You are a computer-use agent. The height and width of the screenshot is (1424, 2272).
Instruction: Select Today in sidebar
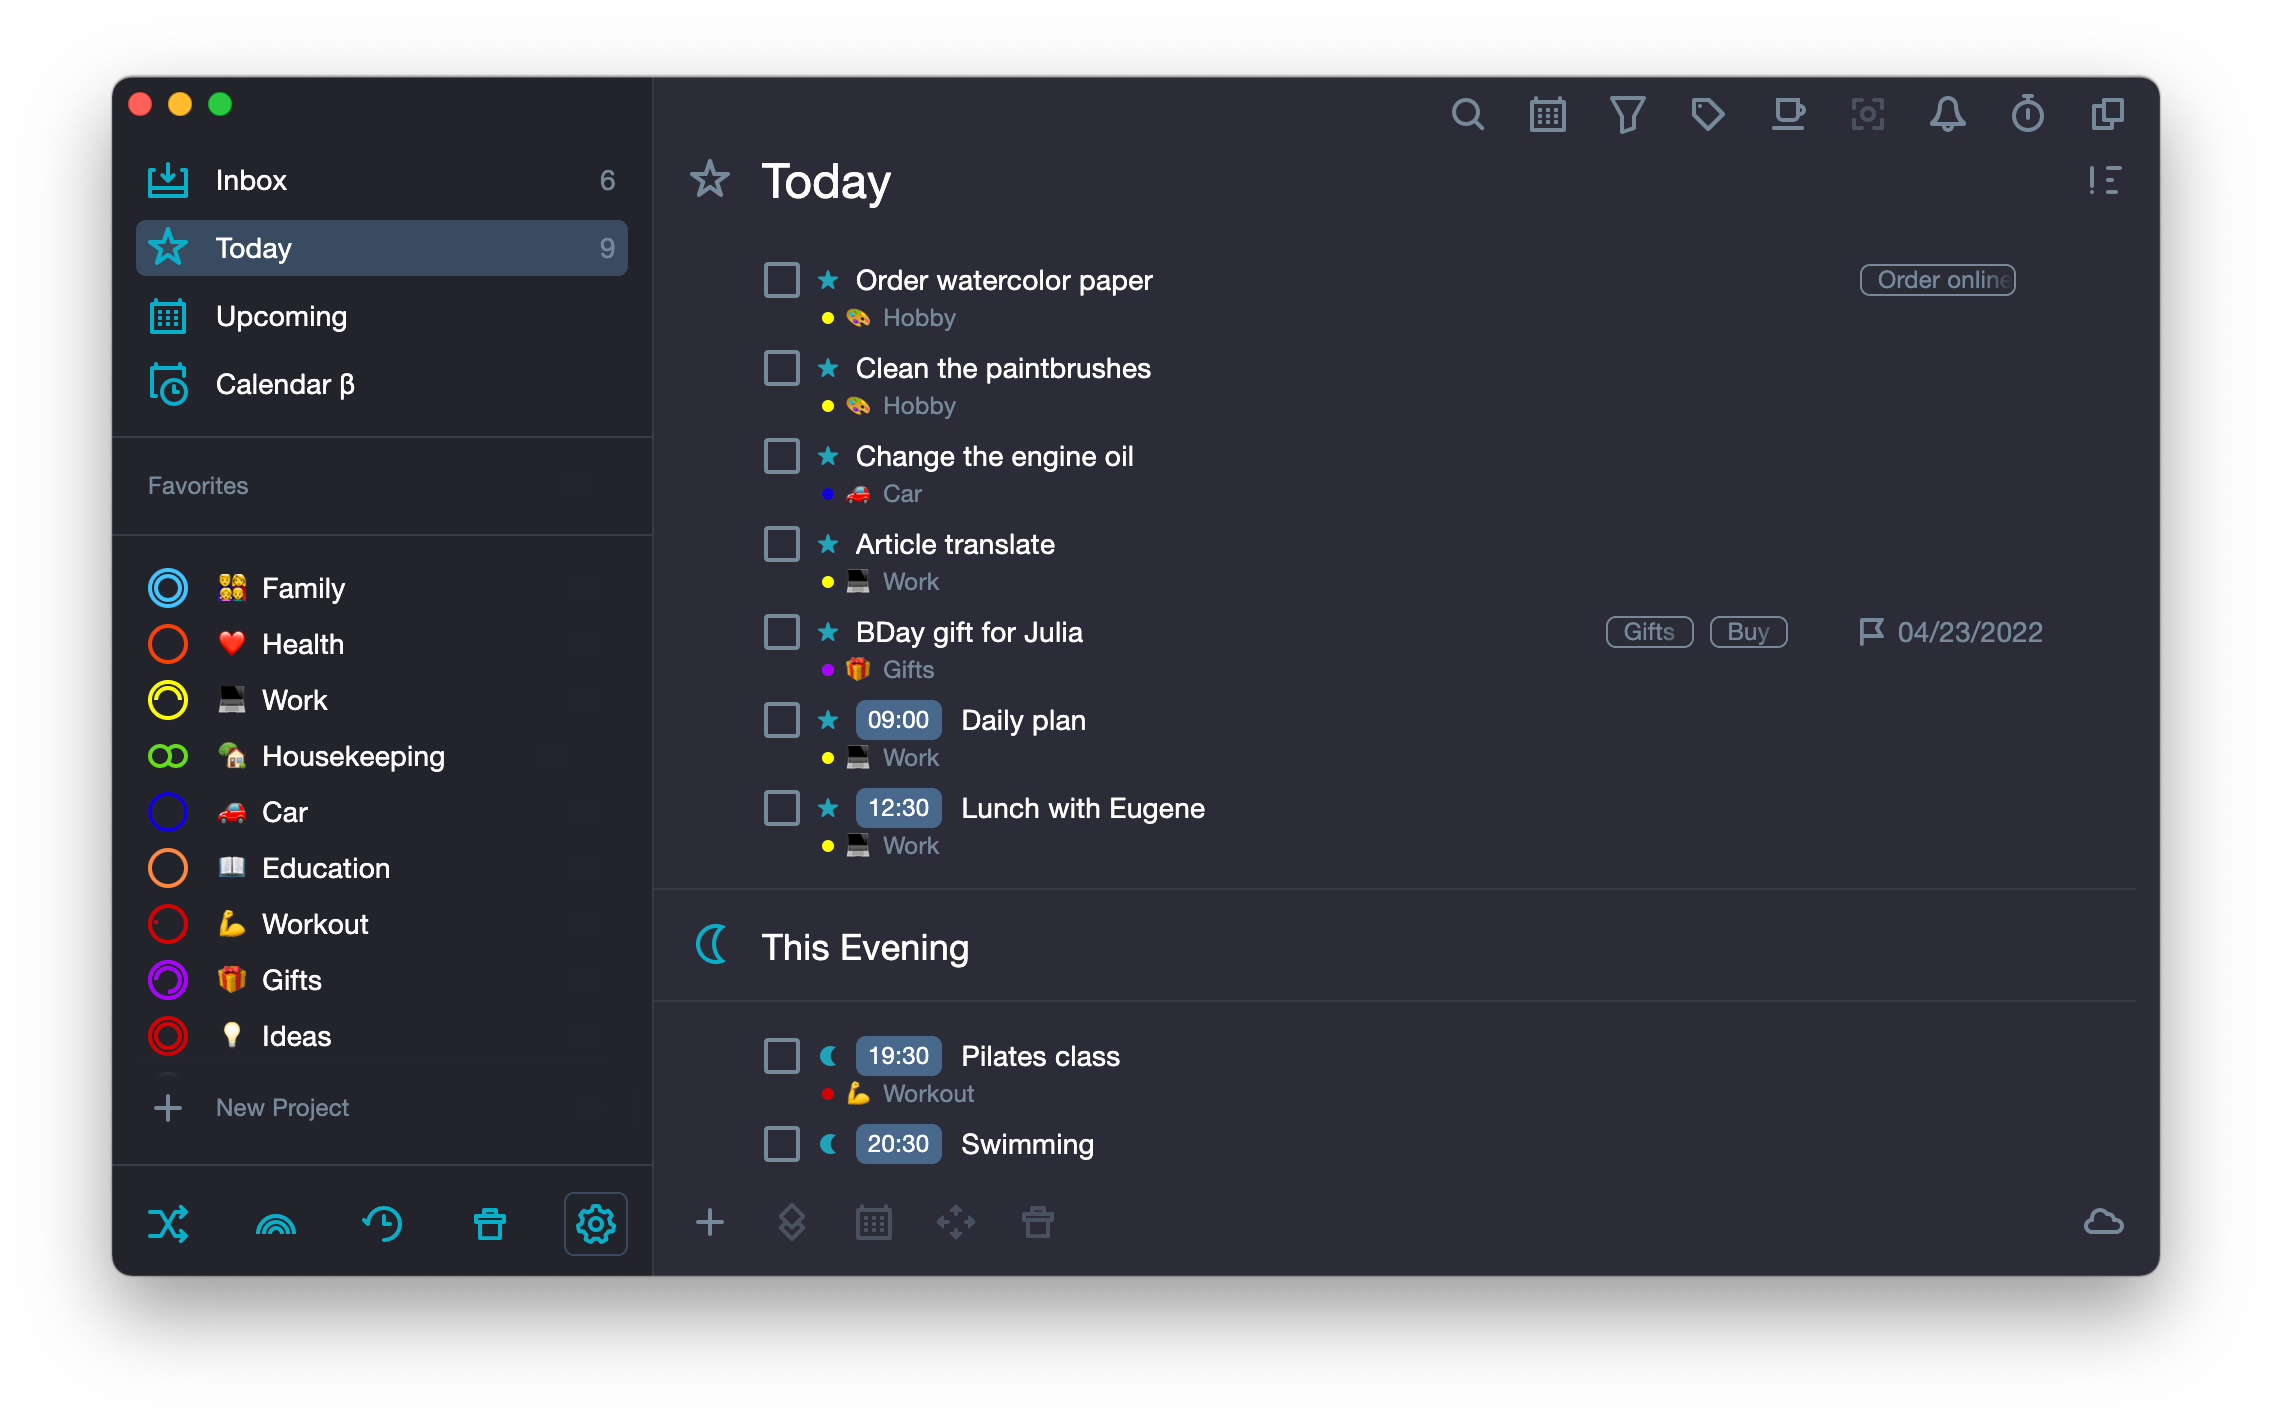coord(382,248)
